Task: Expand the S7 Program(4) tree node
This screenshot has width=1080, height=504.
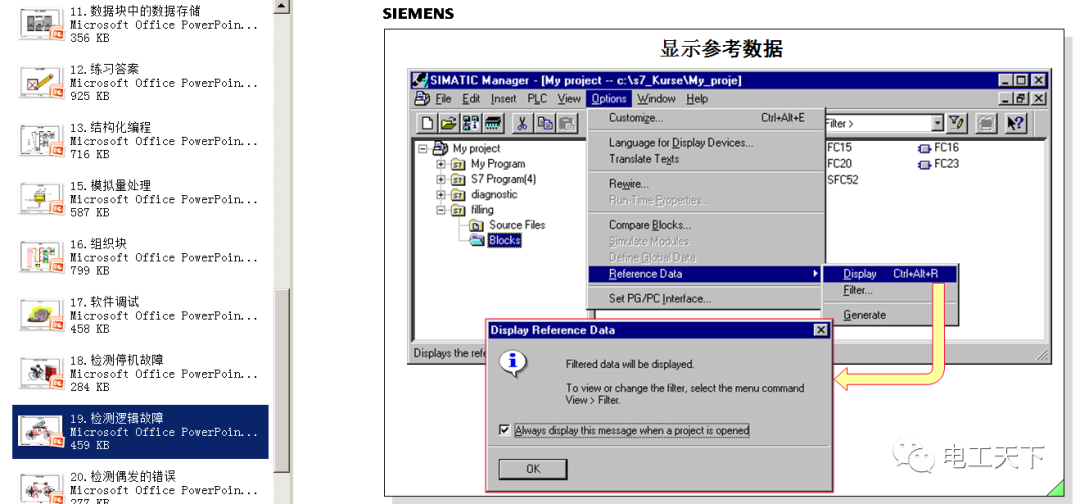Action: 441,179
